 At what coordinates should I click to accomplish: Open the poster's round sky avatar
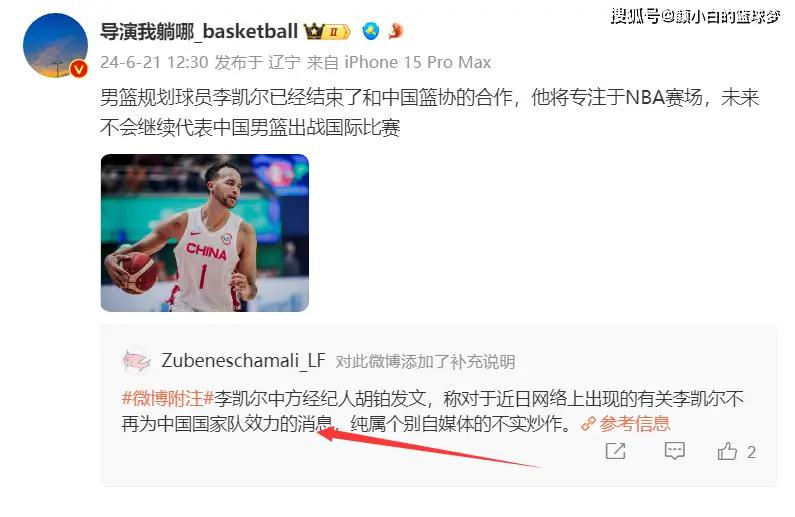click(55, 46)
